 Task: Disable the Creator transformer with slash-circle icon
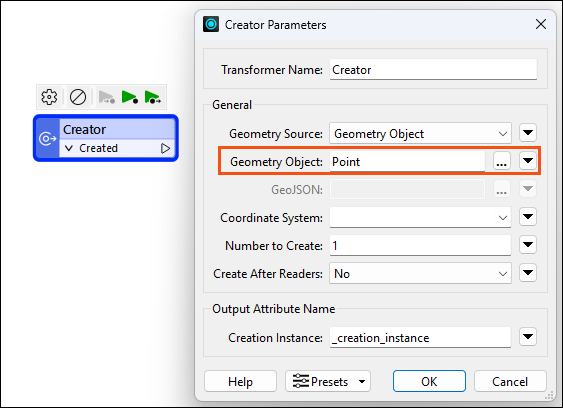[78, 97]
